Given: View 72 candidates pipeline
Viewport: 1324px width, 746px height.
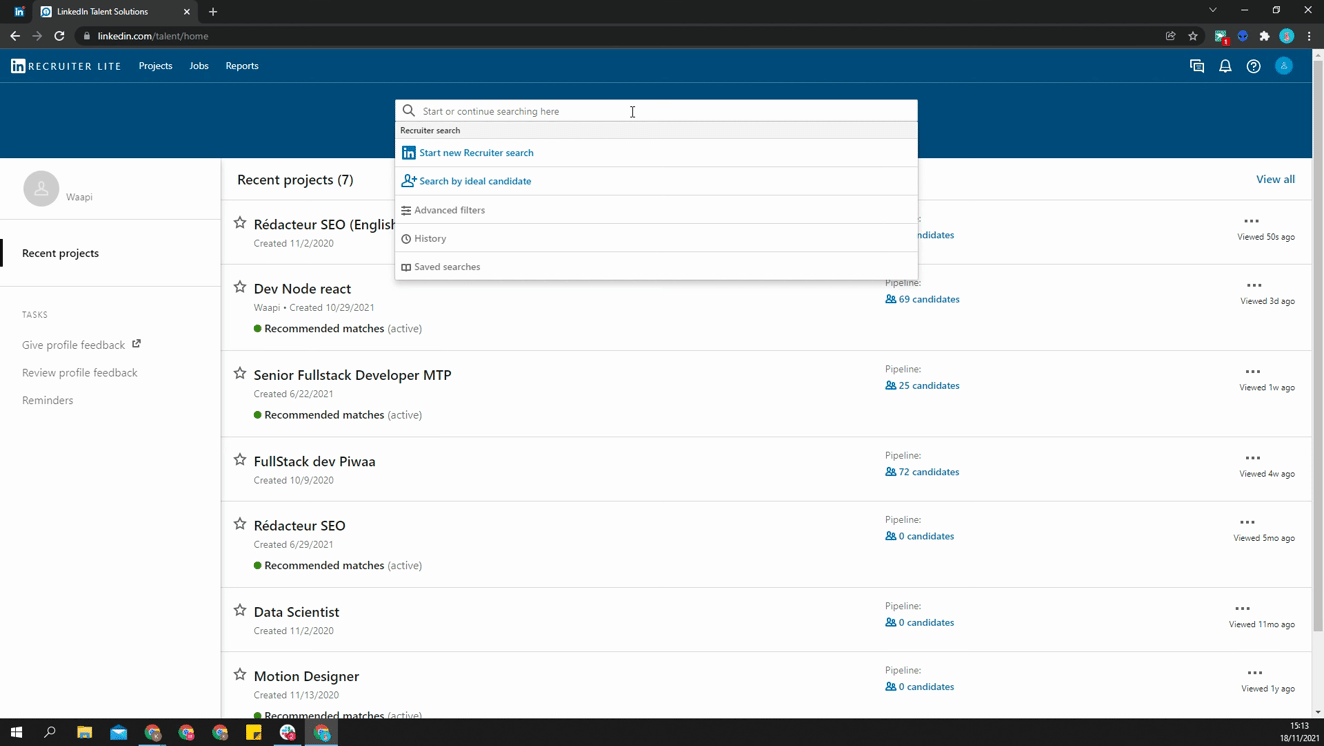Looking at the screenshot, I should click(x=922, y=472).
